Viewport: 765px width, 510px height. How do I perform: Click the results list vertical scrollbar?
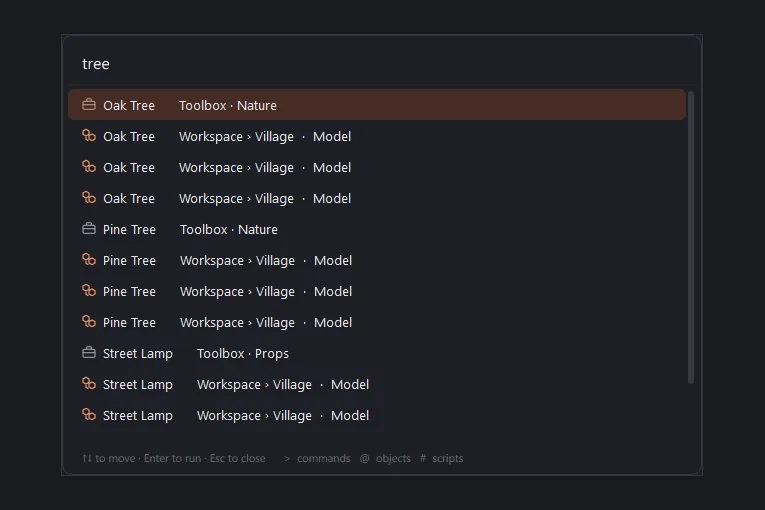pos(690,237)
